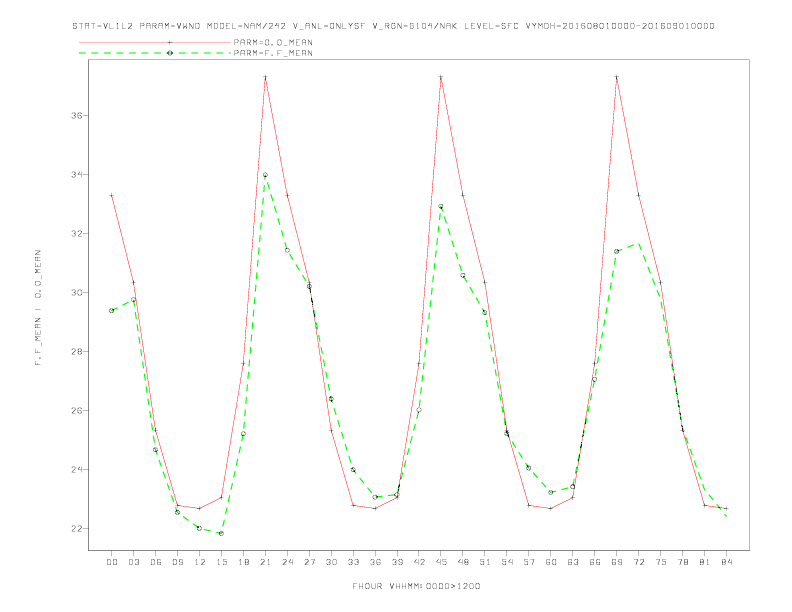Click the VYMDH date range in the title

pyautogui.click(x=620, y=26)
